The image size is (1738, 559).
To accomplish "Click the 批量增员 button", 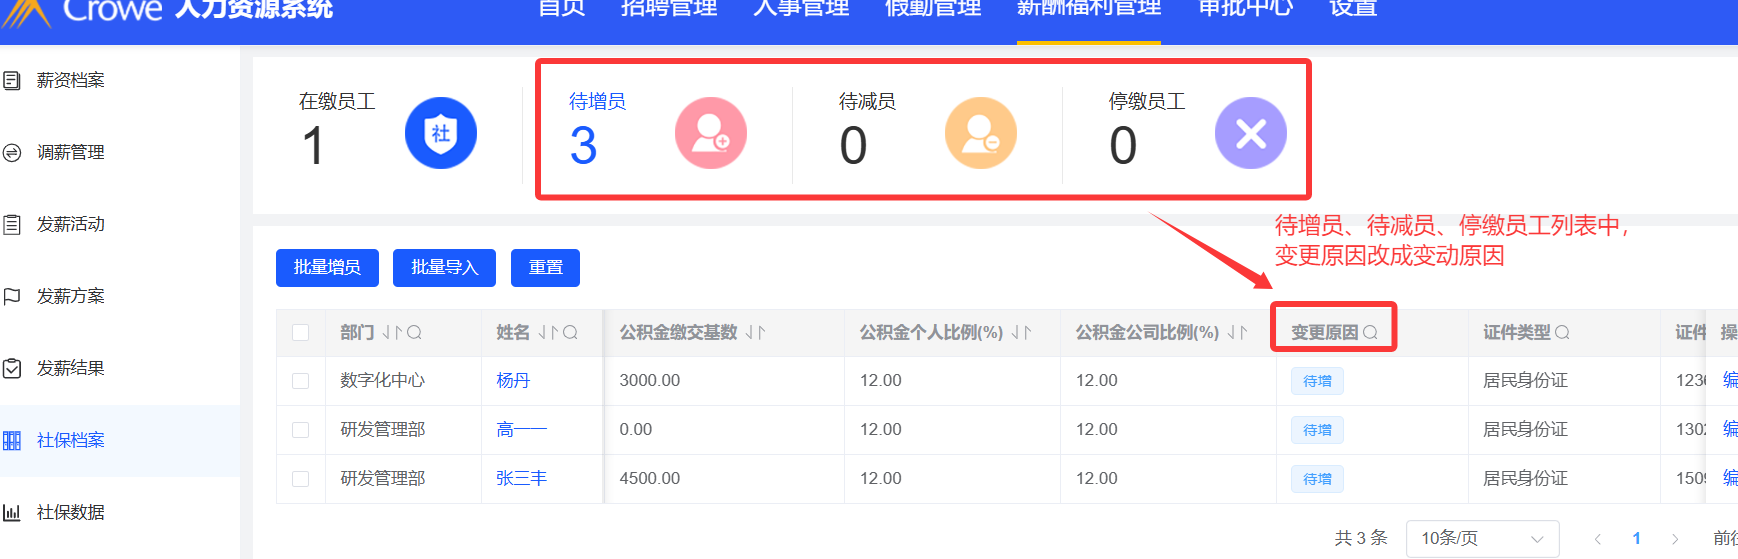I will point(327,268).
